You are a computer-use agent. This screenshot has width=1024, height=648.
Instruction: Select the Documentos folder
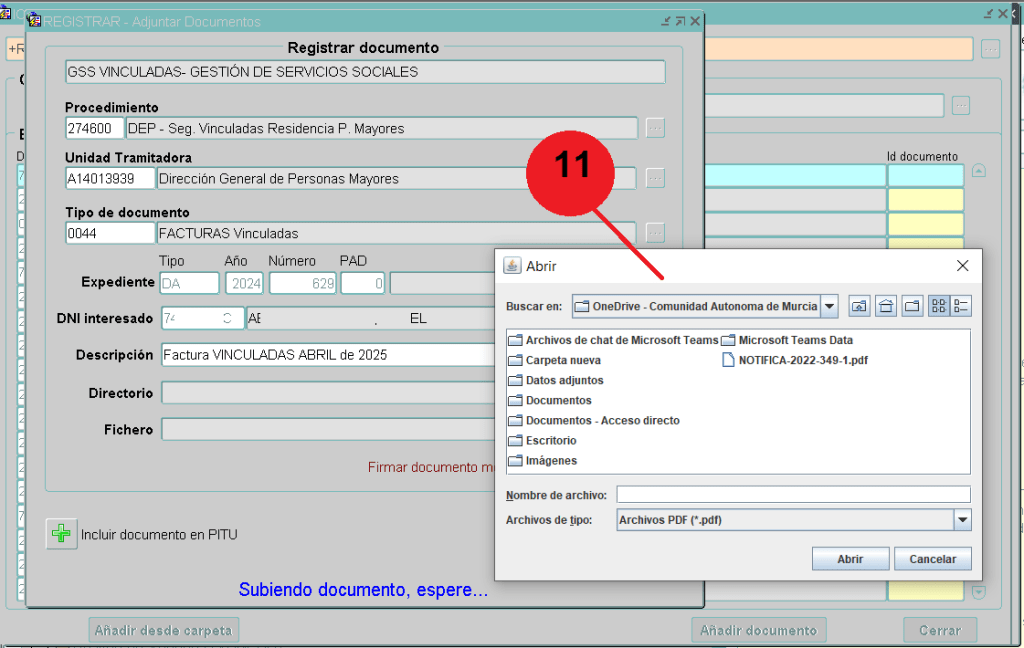pyautogui.click(x=558, y=400)
